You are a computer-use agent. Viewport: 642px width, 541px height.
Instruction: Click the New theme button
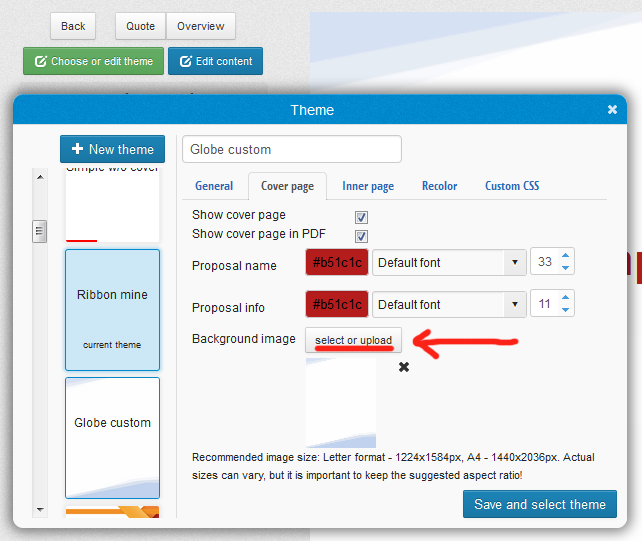(x=112, y=149)
